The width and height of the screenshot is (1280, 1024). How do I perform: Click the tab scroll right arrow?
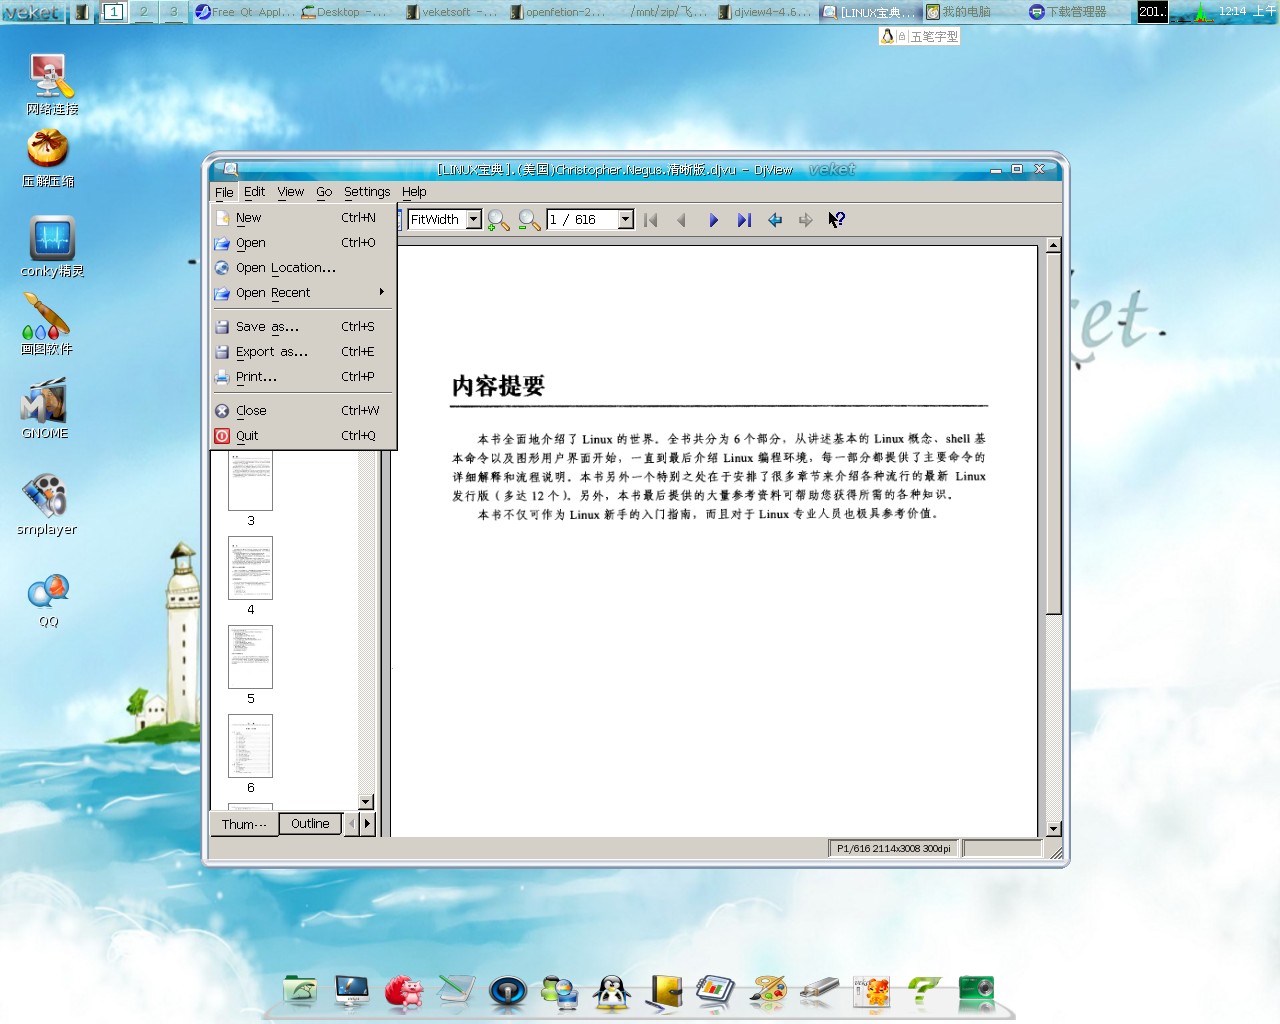[x=367, y=824]
